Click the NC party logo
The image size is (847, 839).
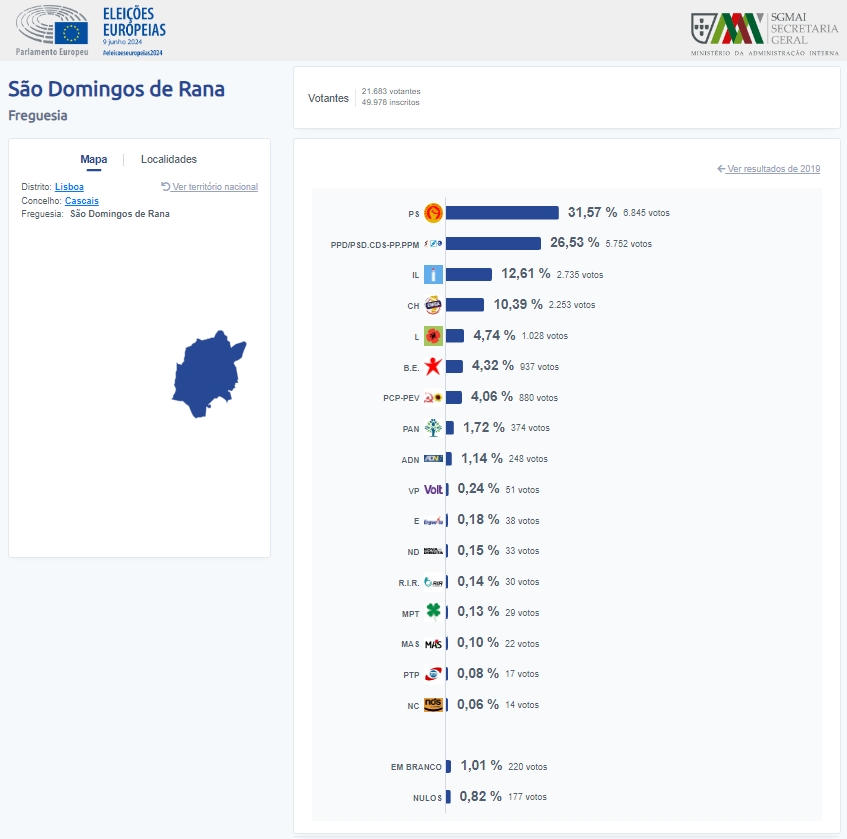(x=433, y=704)
